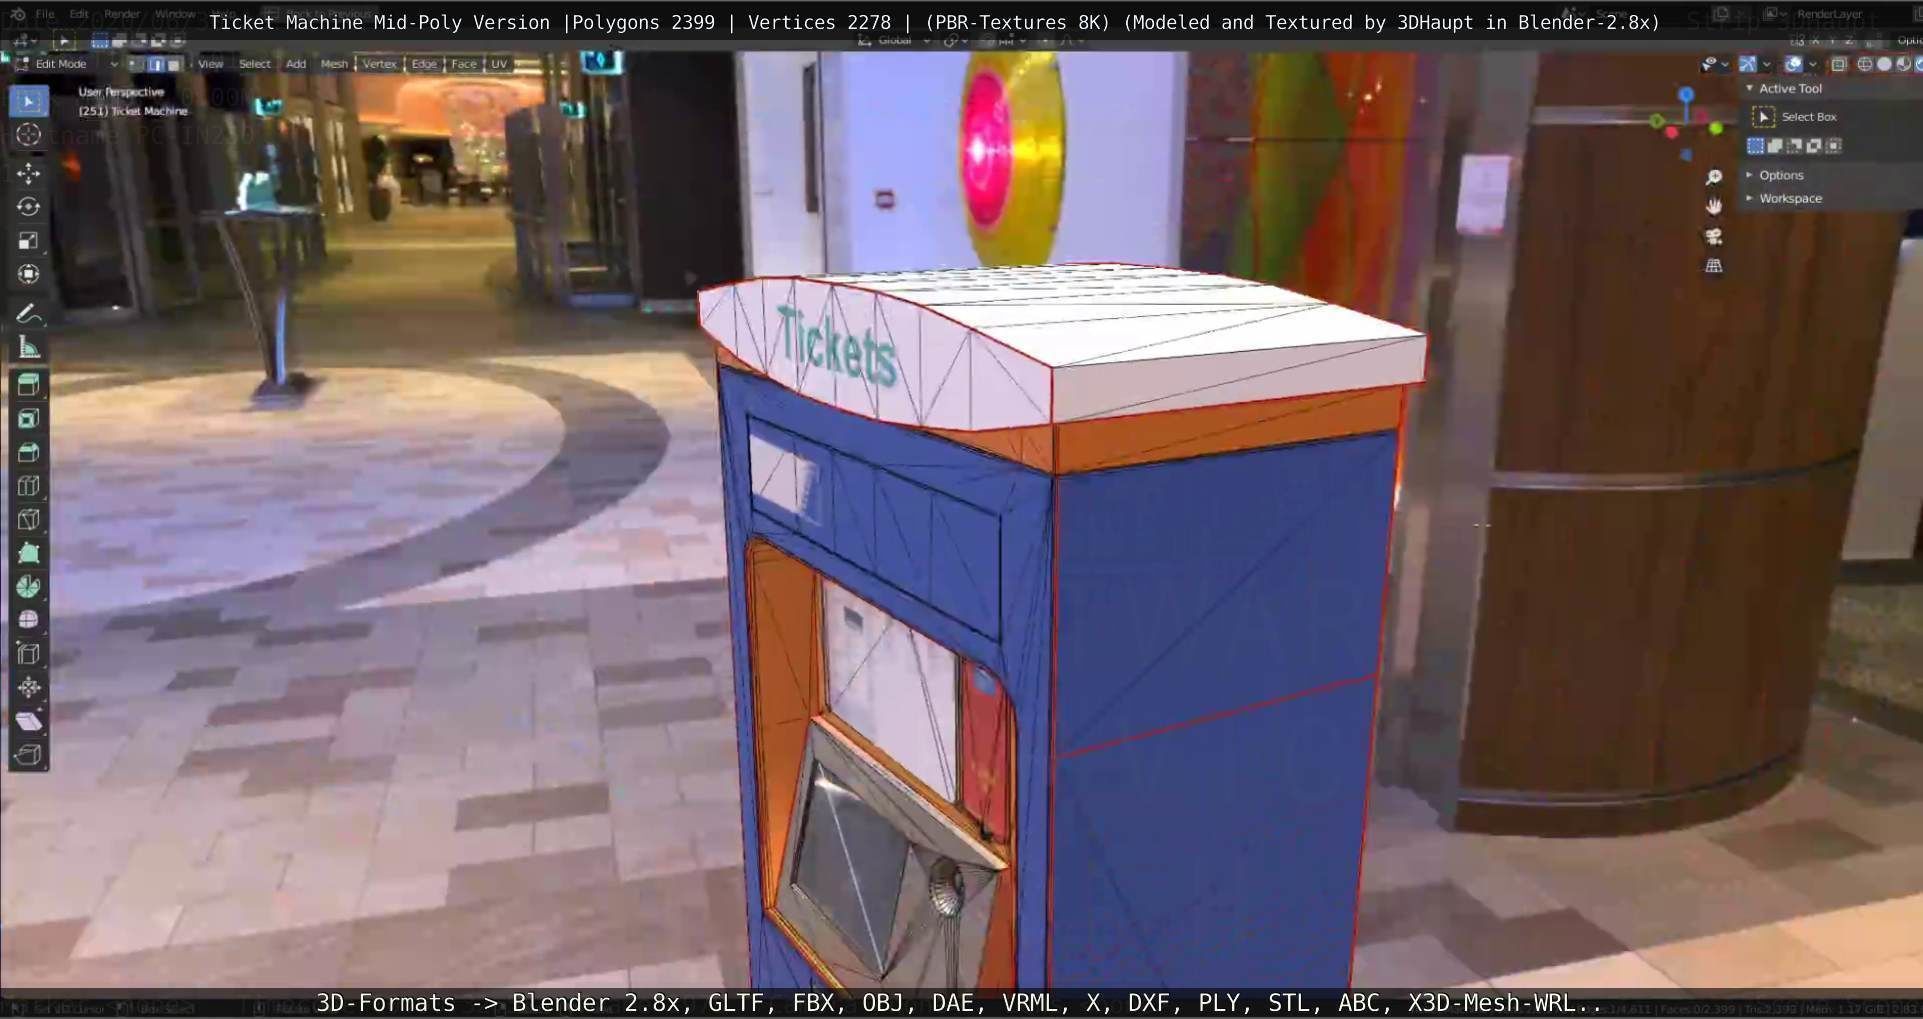The image size is (1923, 1019).
Task: Select the Bevel tool
Action: tap(28, 452)
